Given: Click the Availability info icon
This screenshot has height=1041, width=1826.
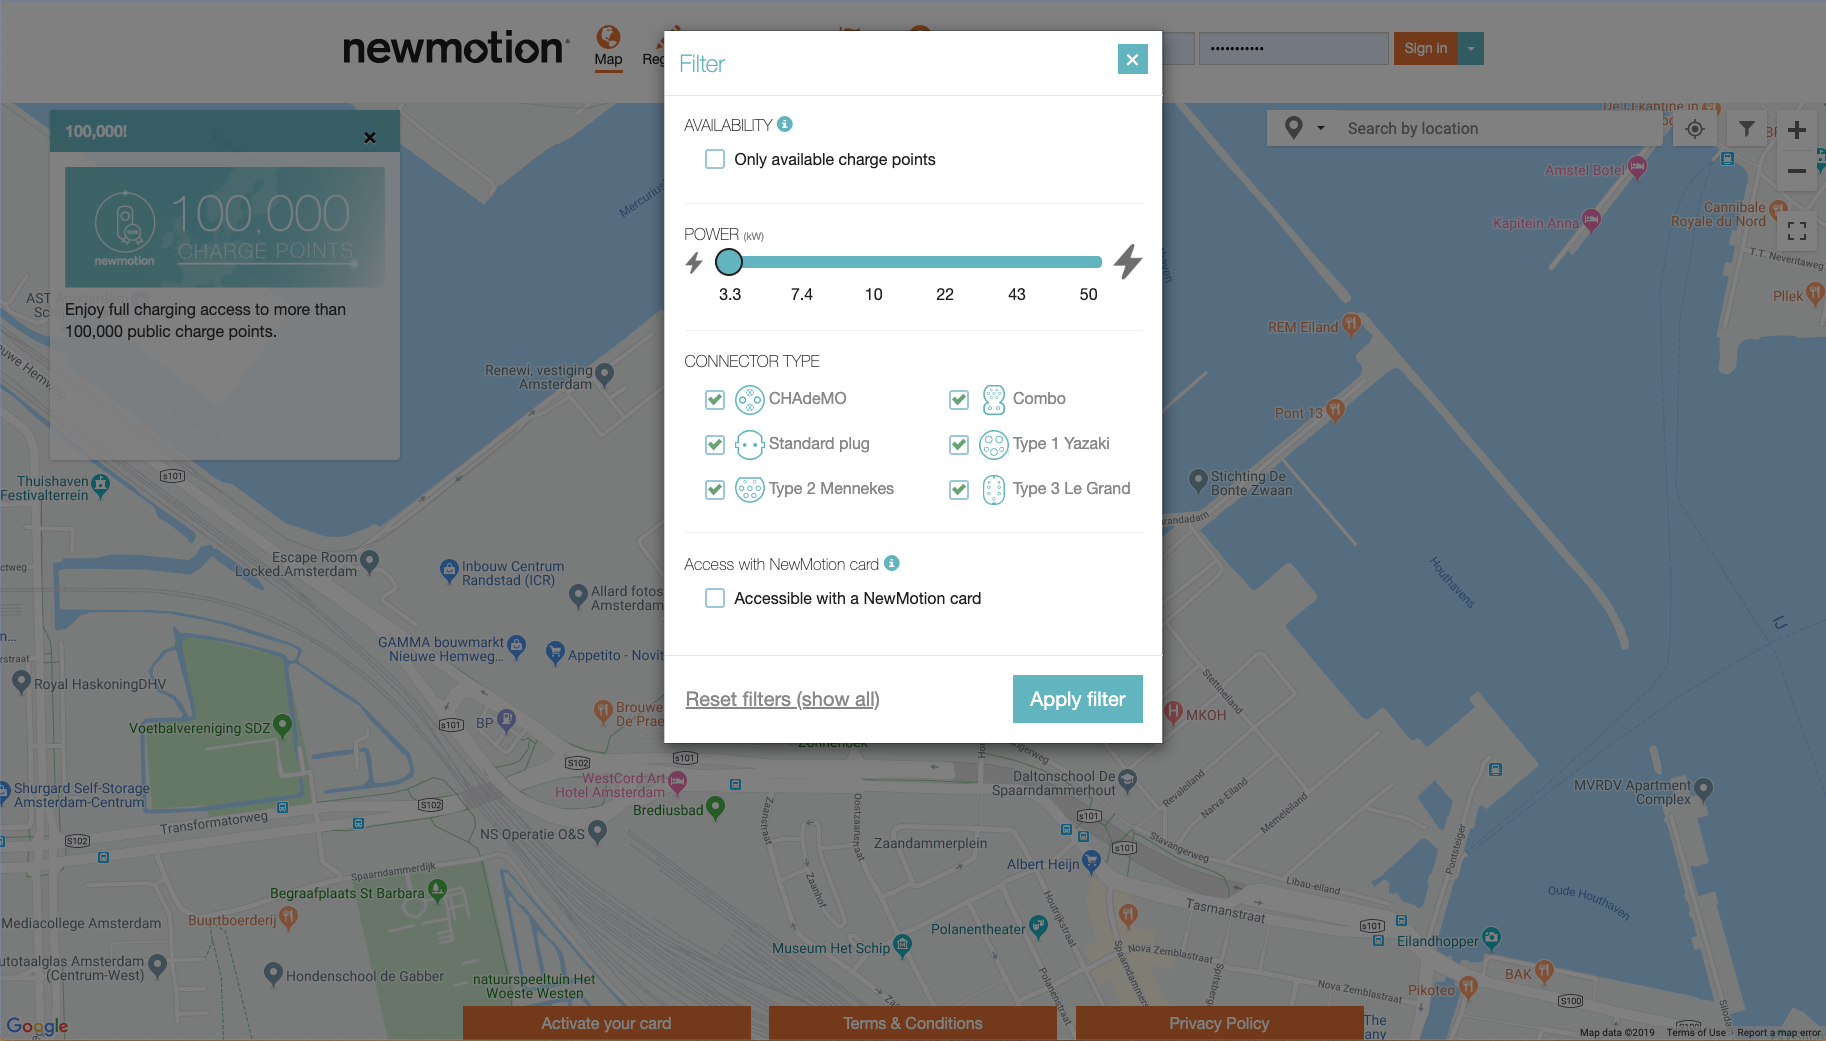Looking at the screenshot, I should click(x=785, y=124).
